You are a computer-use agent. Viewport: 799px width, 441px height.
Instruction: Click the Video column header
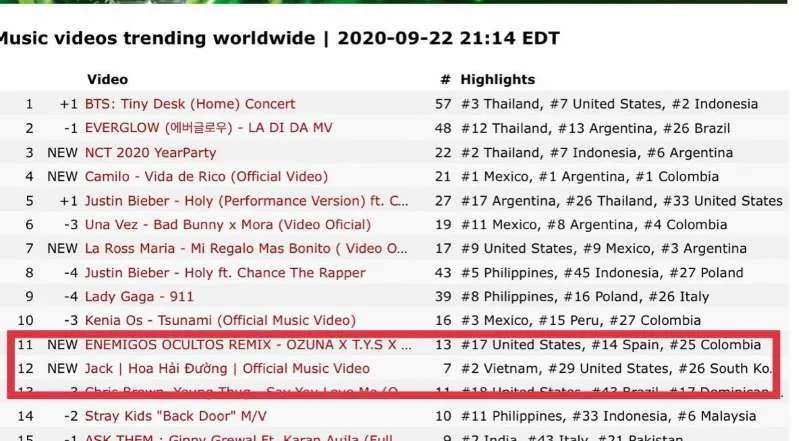107,79
